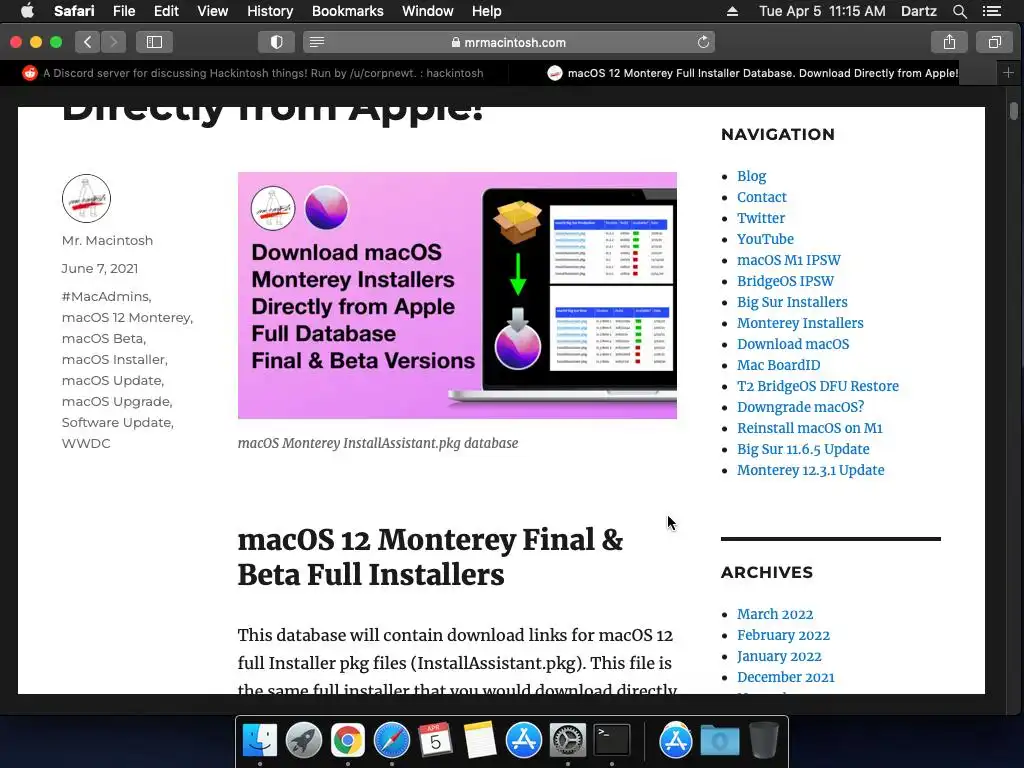Image resolution: width=1024 pixels, height=768 pixels.
Task: Click the page vertical scrollbar thumb
Action: coord(1014,111)
